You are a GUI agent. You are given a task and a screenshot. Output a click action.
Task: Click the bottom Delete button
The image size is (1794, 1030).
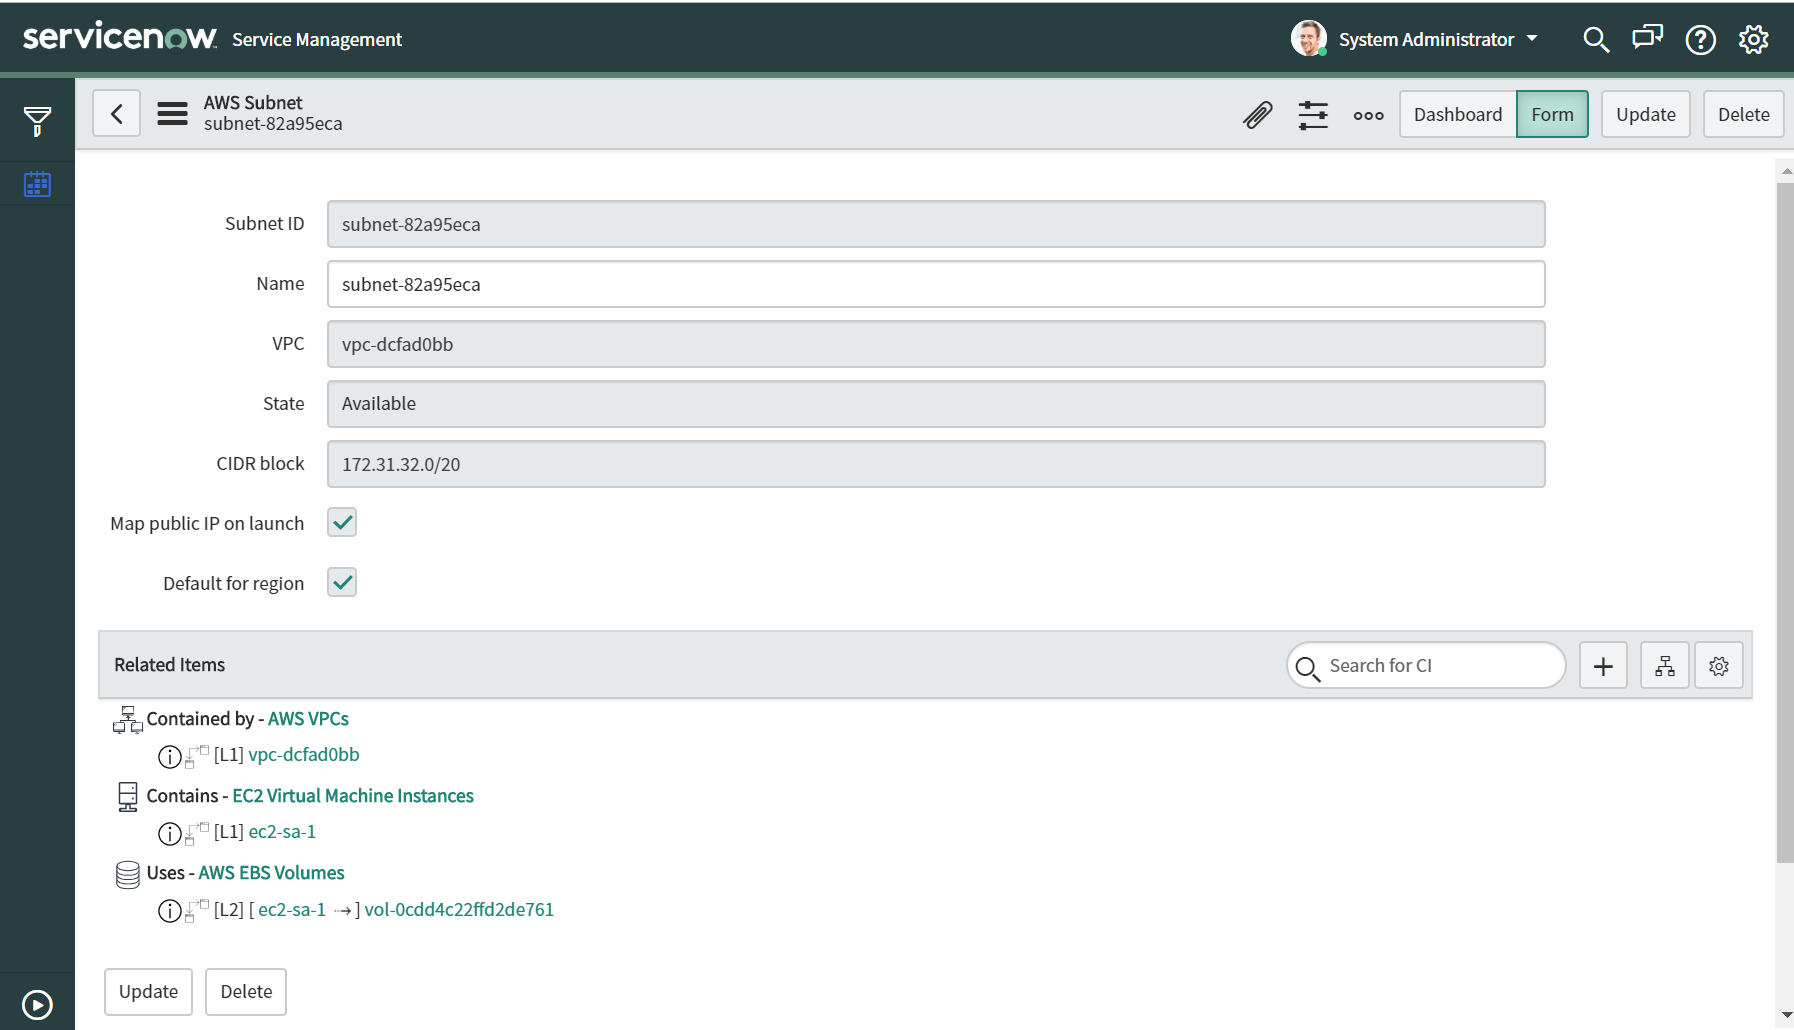click(x=246, y=991)
